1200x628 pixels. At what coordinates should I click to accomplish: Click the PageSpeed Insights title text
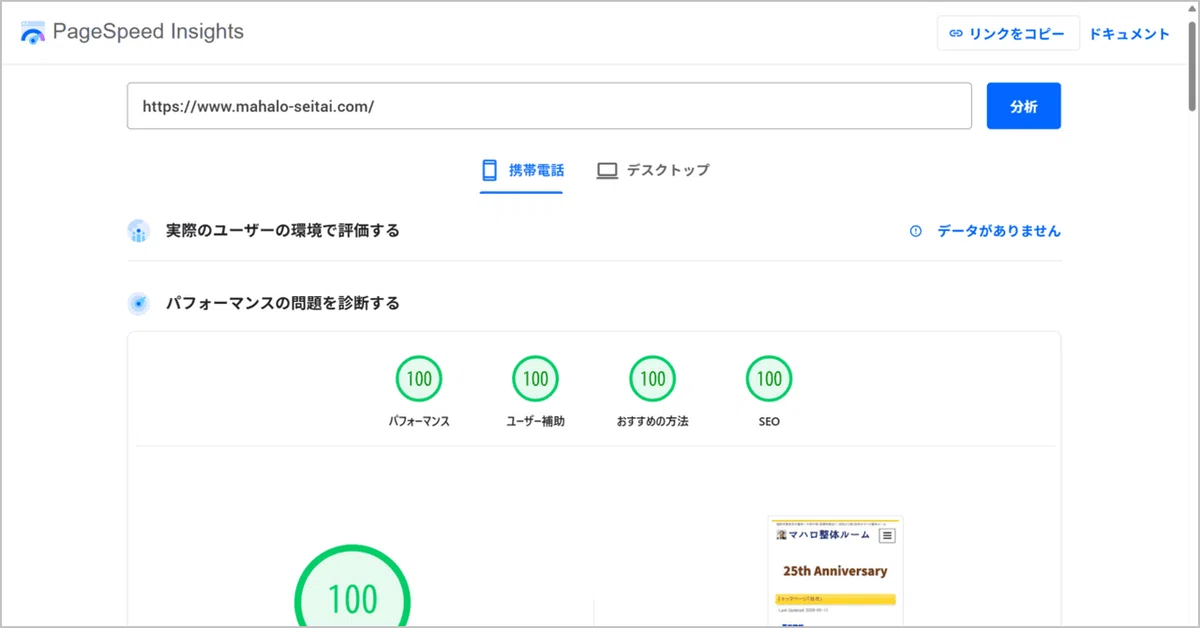[148, 32]
